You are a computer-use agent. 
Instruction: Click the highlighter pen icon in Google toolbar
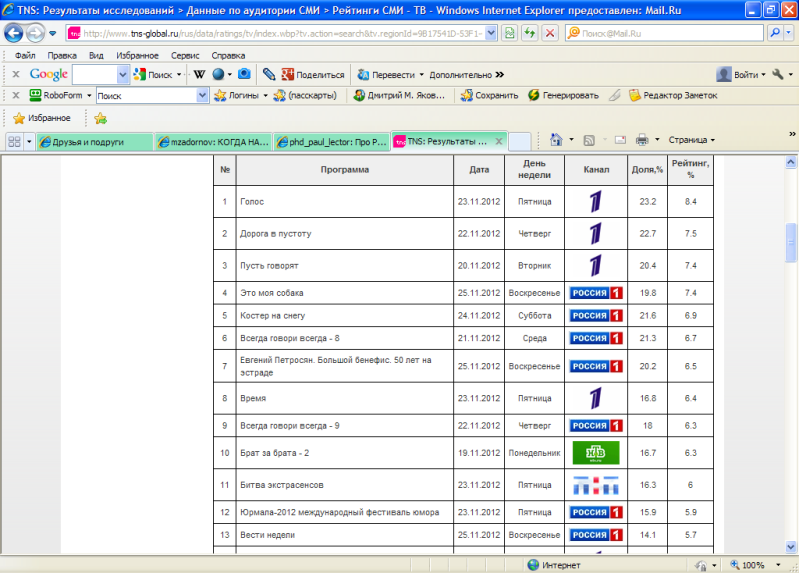coord(269,74)
